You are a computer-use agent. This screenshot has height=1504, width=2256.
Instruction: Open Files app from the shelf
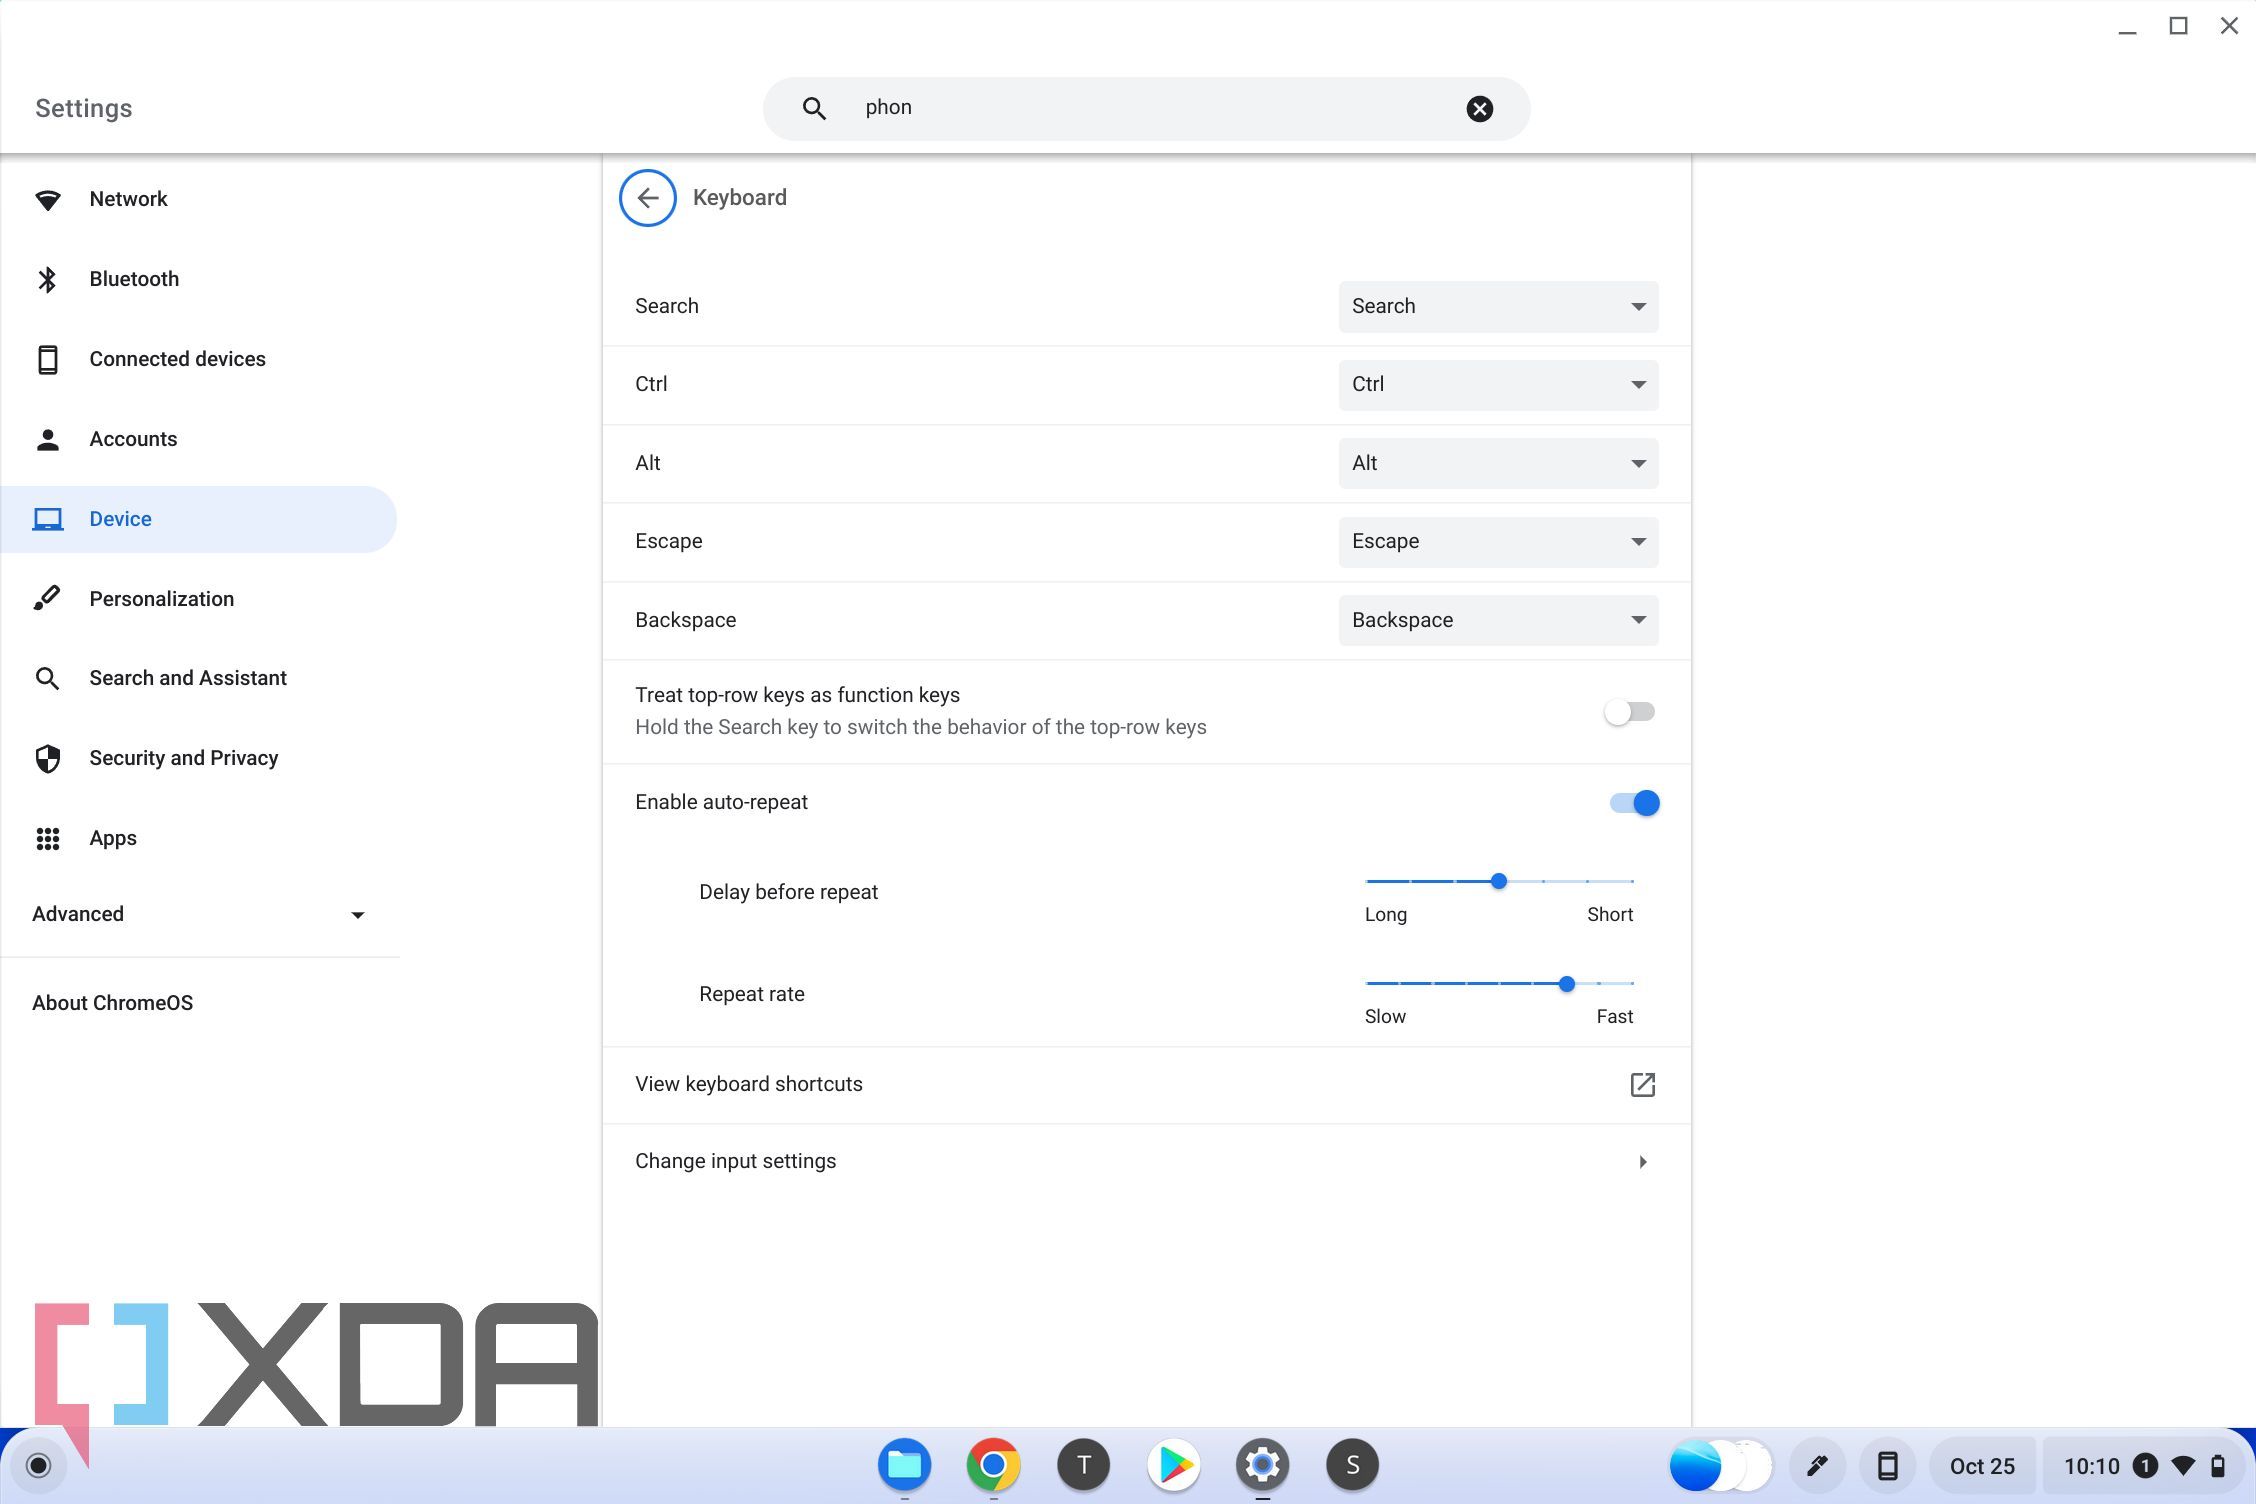(904, 1465)
